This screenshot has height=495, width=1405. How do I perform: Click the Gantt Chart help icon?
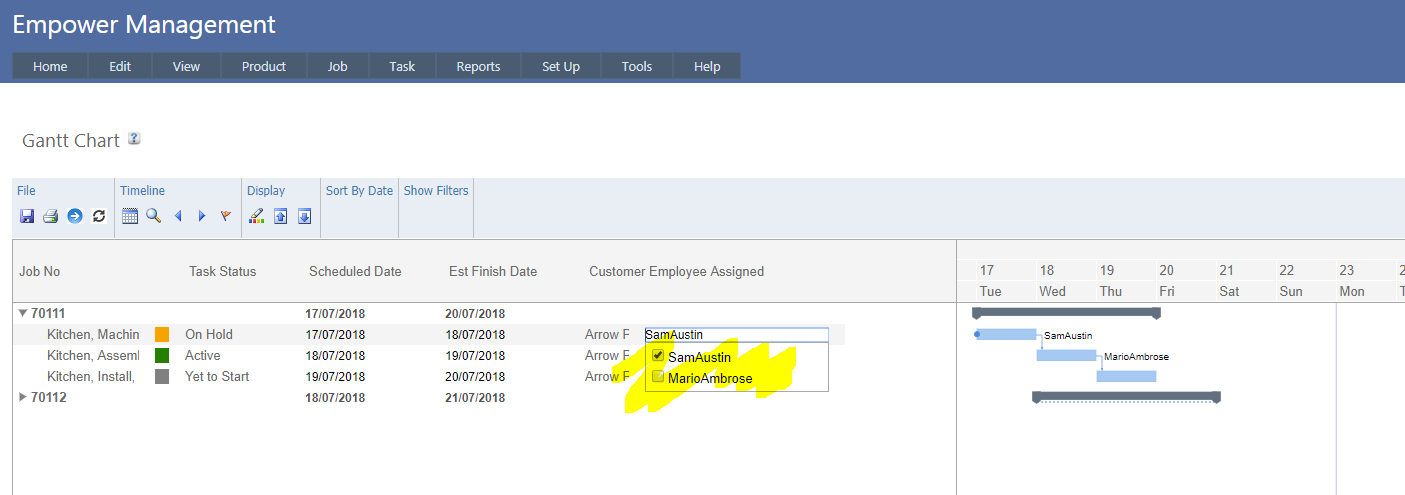coord(134,139)
